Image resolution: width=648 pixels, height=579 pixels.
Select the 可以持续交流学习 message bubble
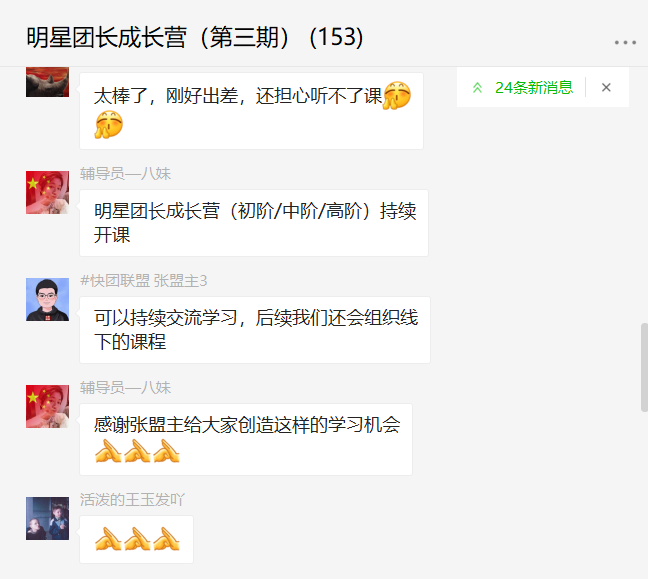[255, 330]
